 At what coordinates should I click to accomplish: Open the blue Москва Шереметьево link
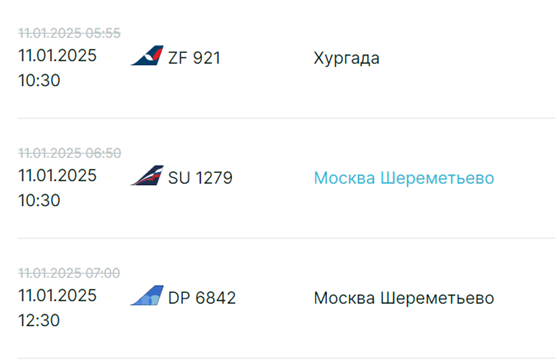pos(404,178)
